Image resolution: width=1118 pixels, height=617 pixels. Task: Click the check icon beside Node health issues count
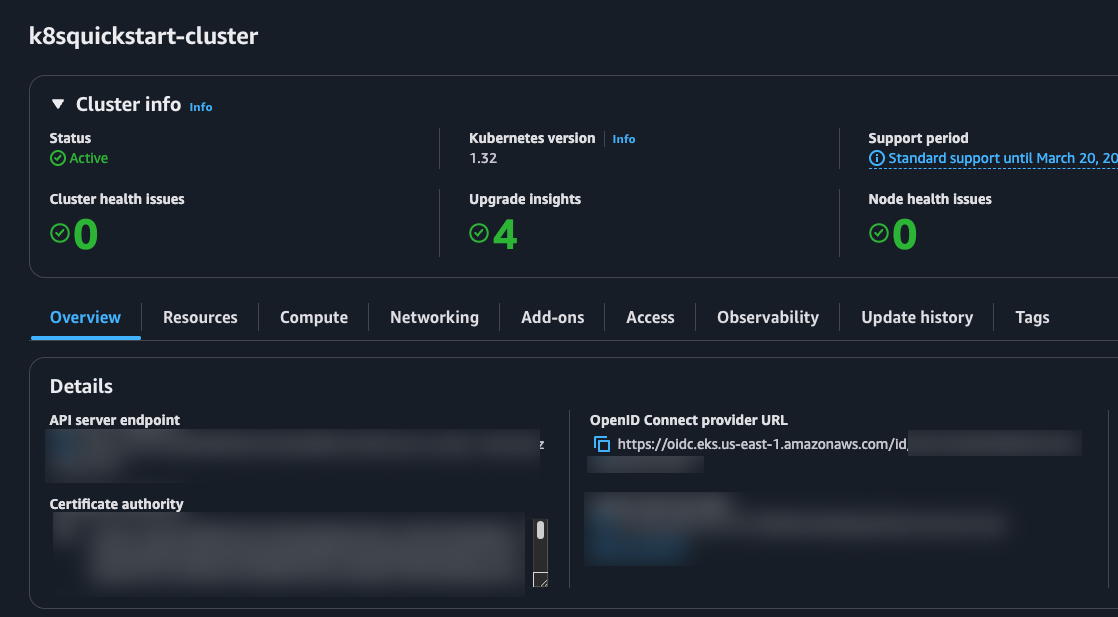pos(879,233)
